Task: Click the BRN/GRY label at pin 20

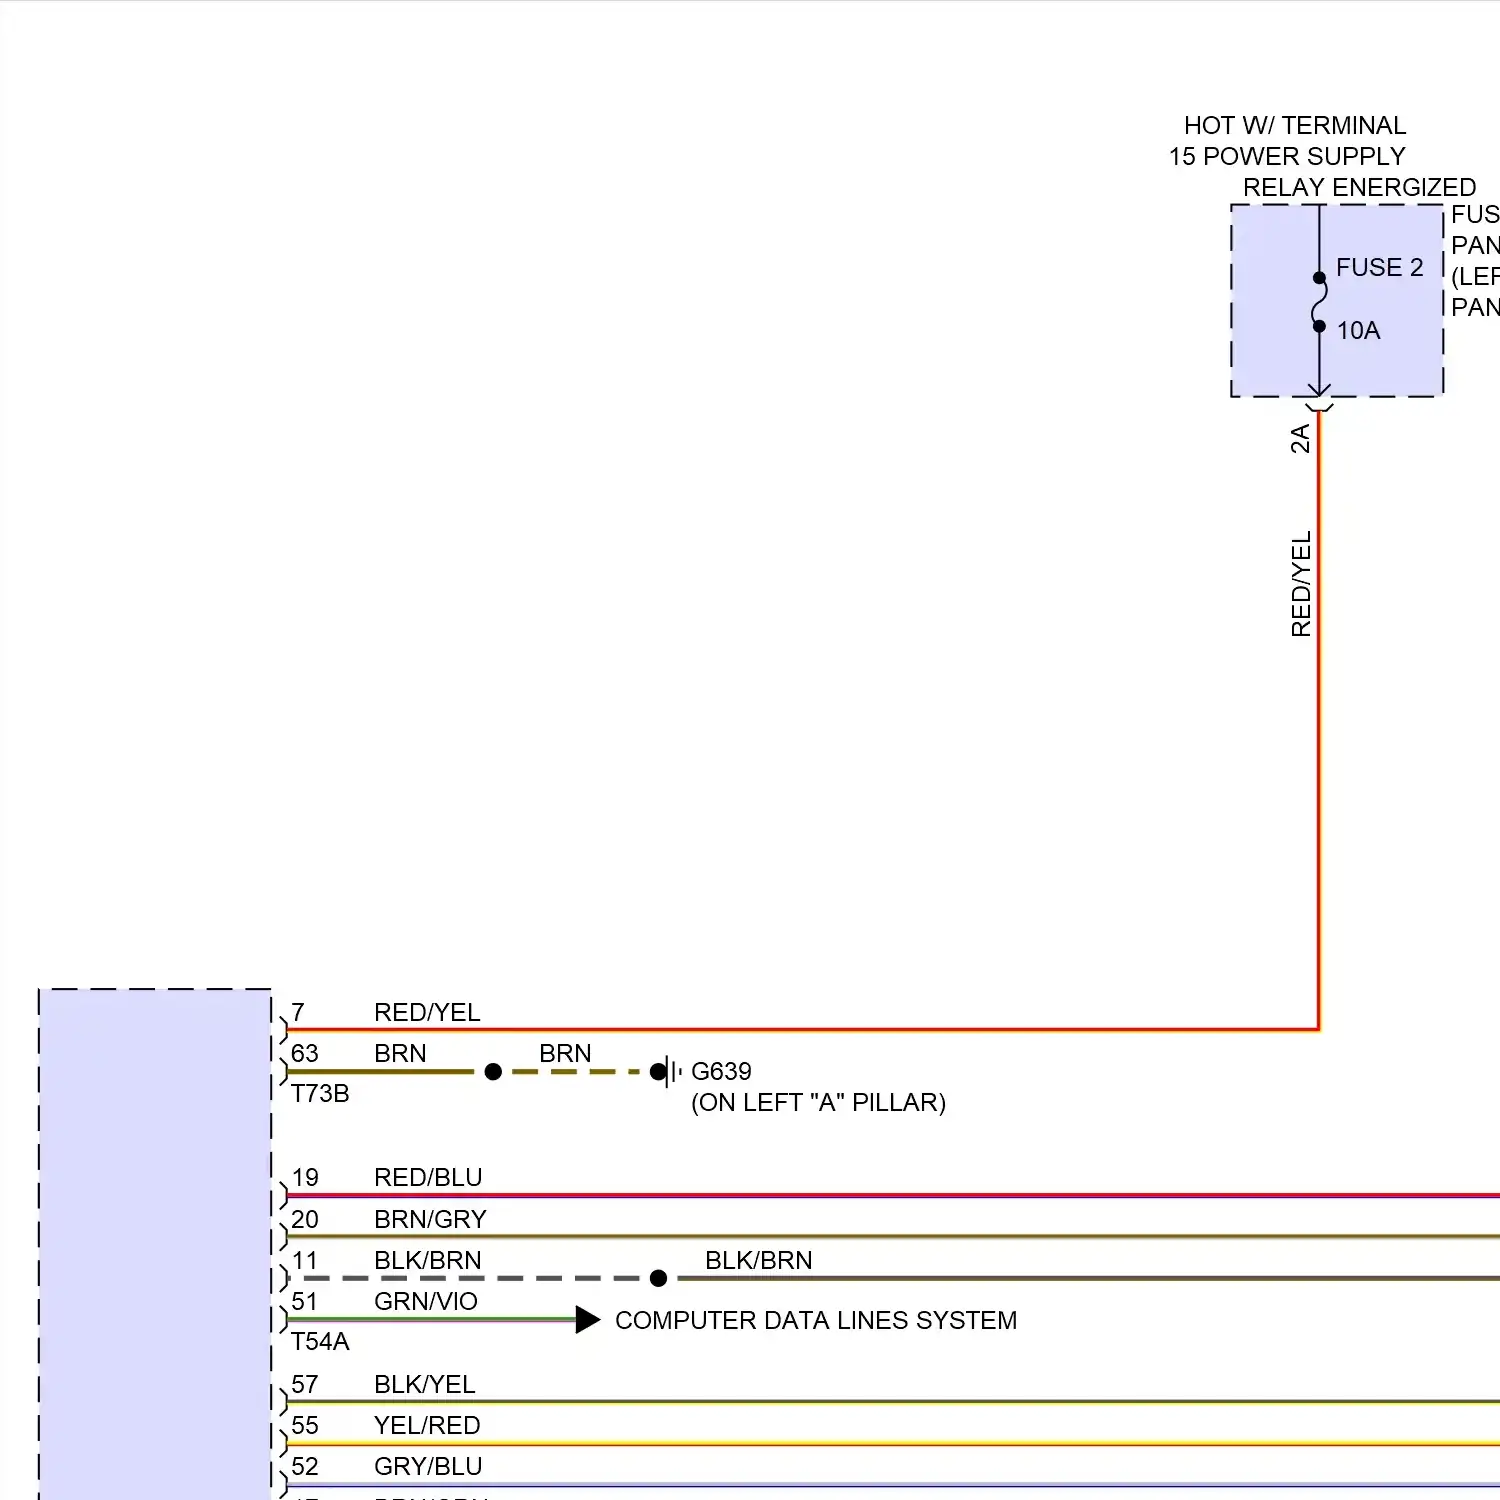Action: (430, 1220)
